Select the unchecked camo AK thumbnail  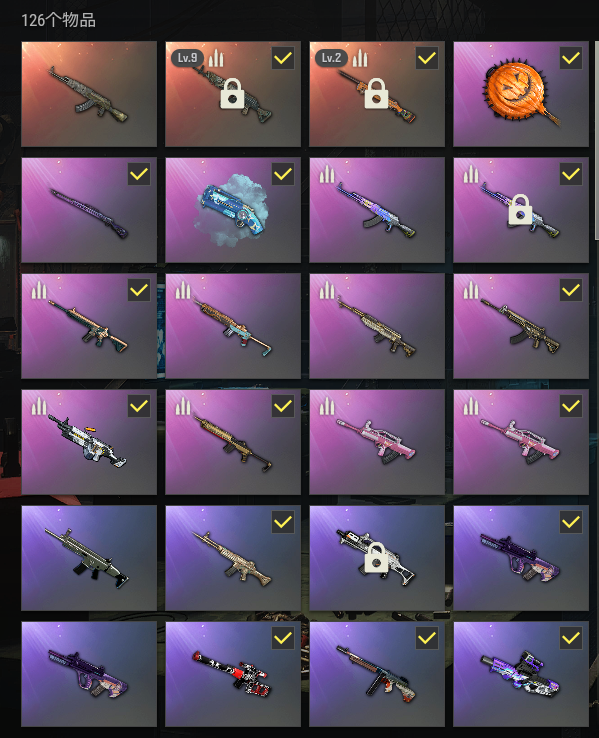[x=89, y=94]
